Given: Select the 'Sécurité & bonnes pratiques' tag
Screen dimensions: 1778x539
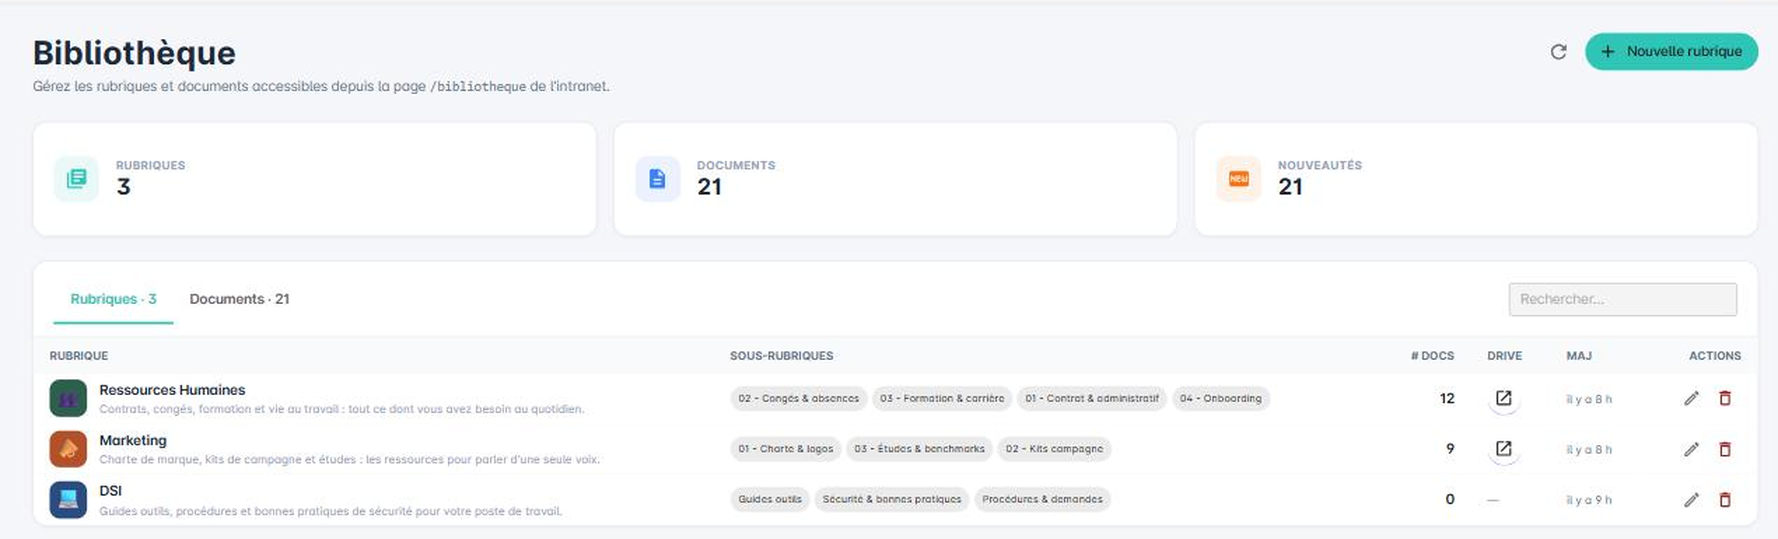Looking at the screenshot, I should coord(891,499).
